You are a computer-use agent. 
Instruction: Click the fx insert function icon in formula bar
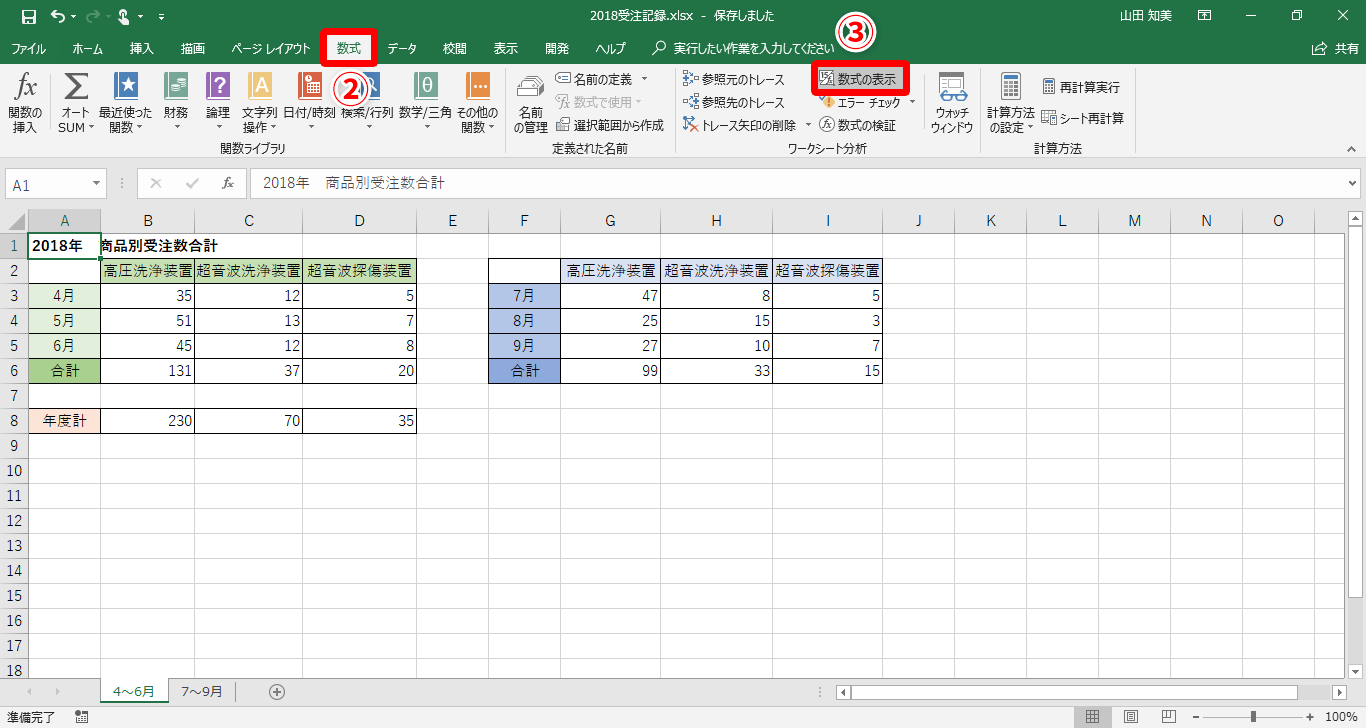point(228,184)
